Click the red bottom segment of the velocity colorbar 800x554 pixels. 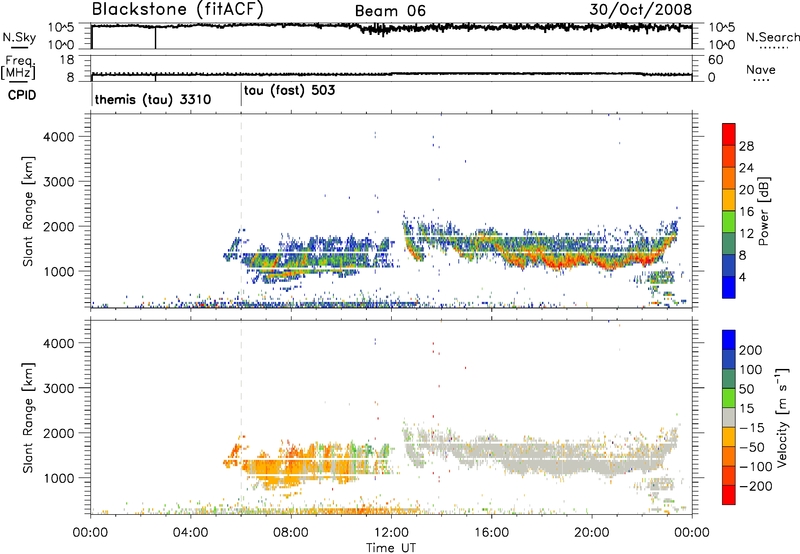click(729, 495)
